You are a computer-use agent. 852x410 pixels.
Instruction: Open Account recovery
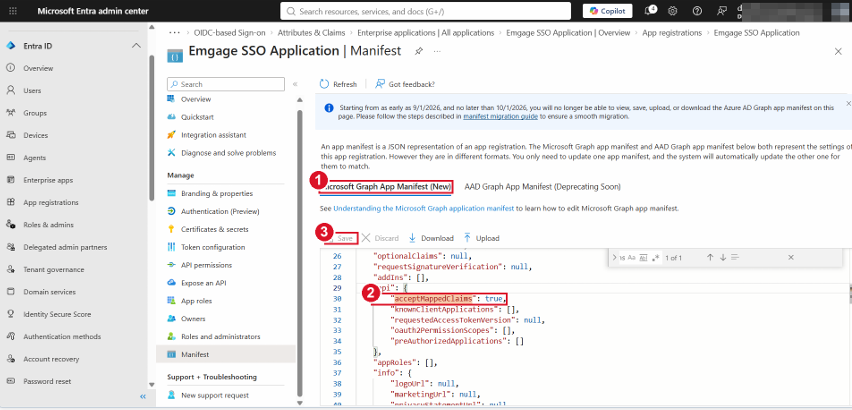(51, 359)
